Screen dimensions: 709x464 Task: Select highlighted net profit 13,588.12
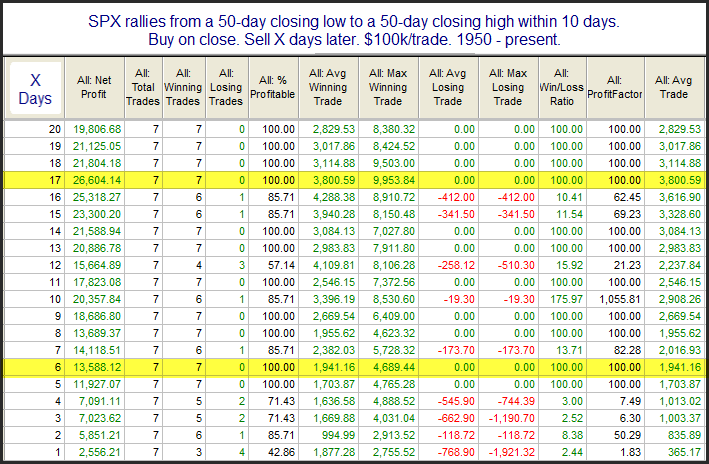point(97,367)
